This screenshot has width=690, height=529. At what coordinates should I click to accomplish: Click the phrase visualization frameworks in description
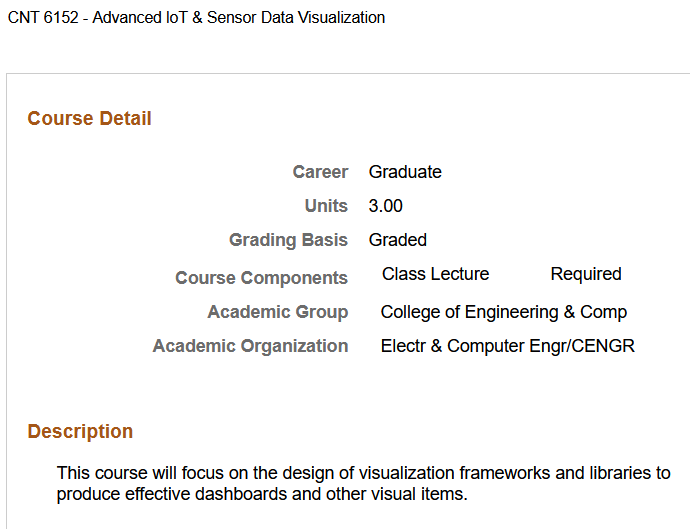[468, 473]
